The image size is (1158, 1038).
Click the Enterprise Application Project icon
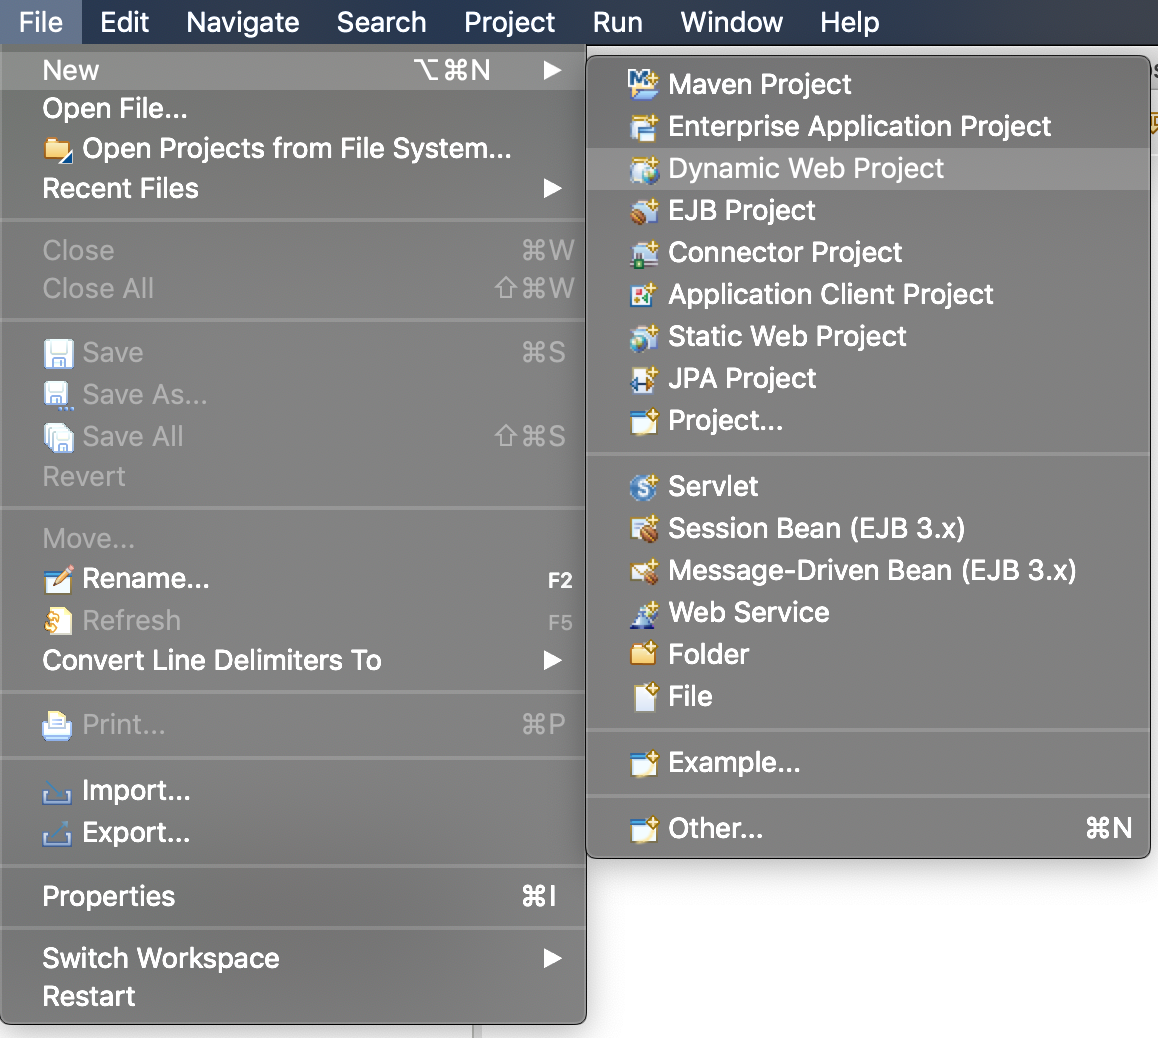coord(643,127)
